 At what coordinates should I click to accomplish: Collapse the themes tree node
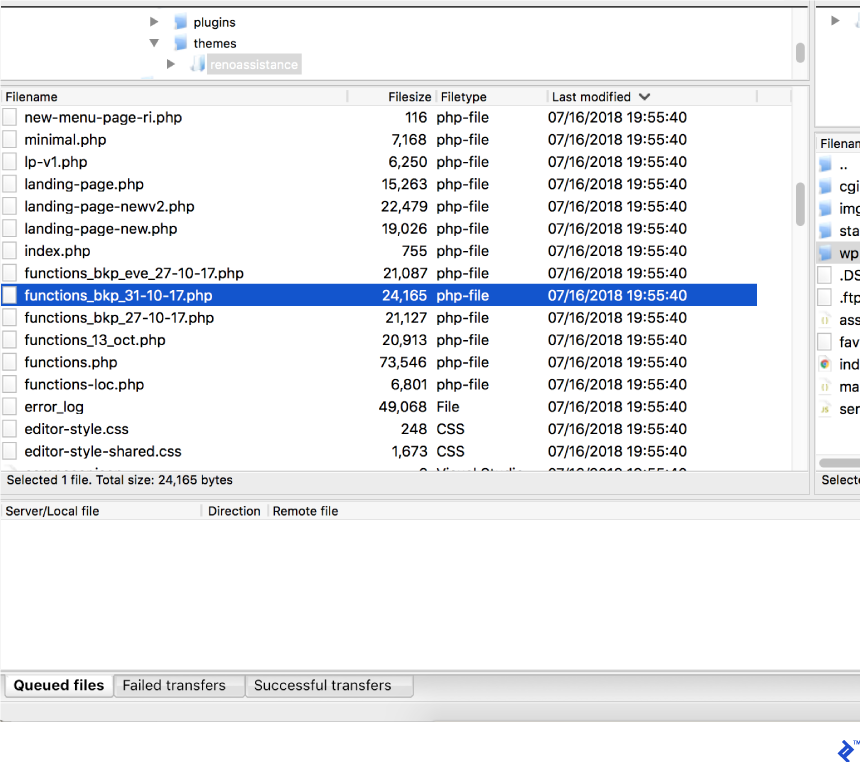coord(155,43)
